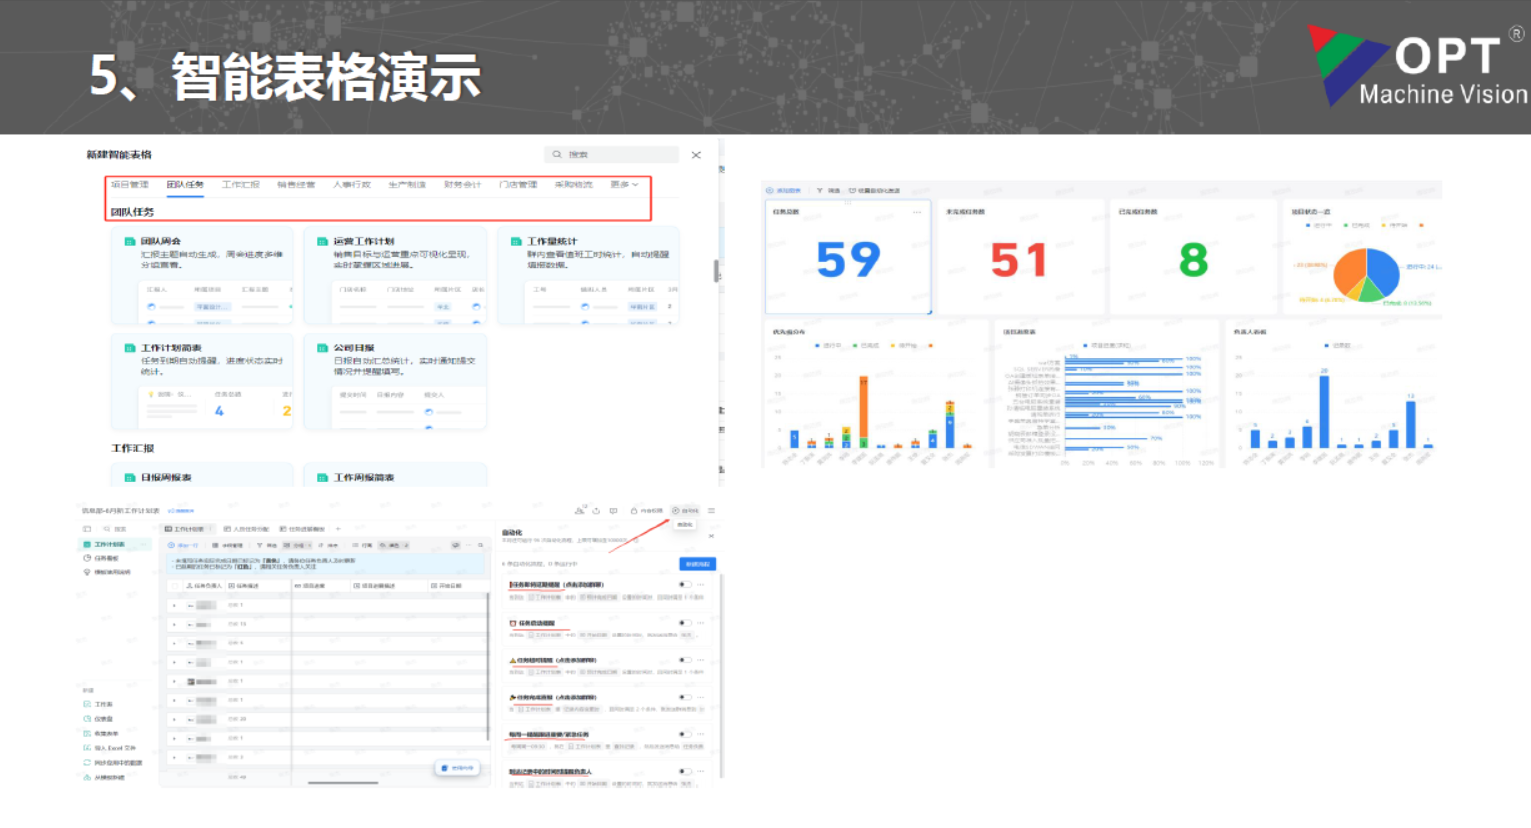Switch to the 销售经营 template tab

(x=296, y=184)
